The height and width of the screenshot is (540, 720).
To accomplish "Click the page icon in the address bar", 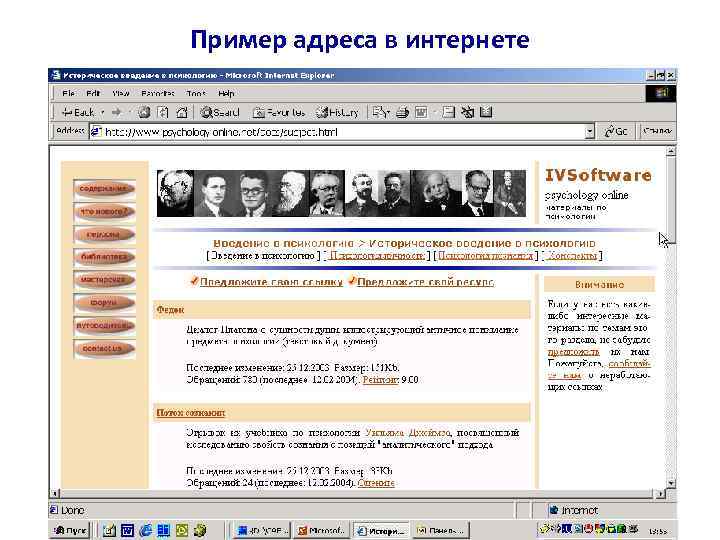I will pyautogui.click(x=96, y=132).
